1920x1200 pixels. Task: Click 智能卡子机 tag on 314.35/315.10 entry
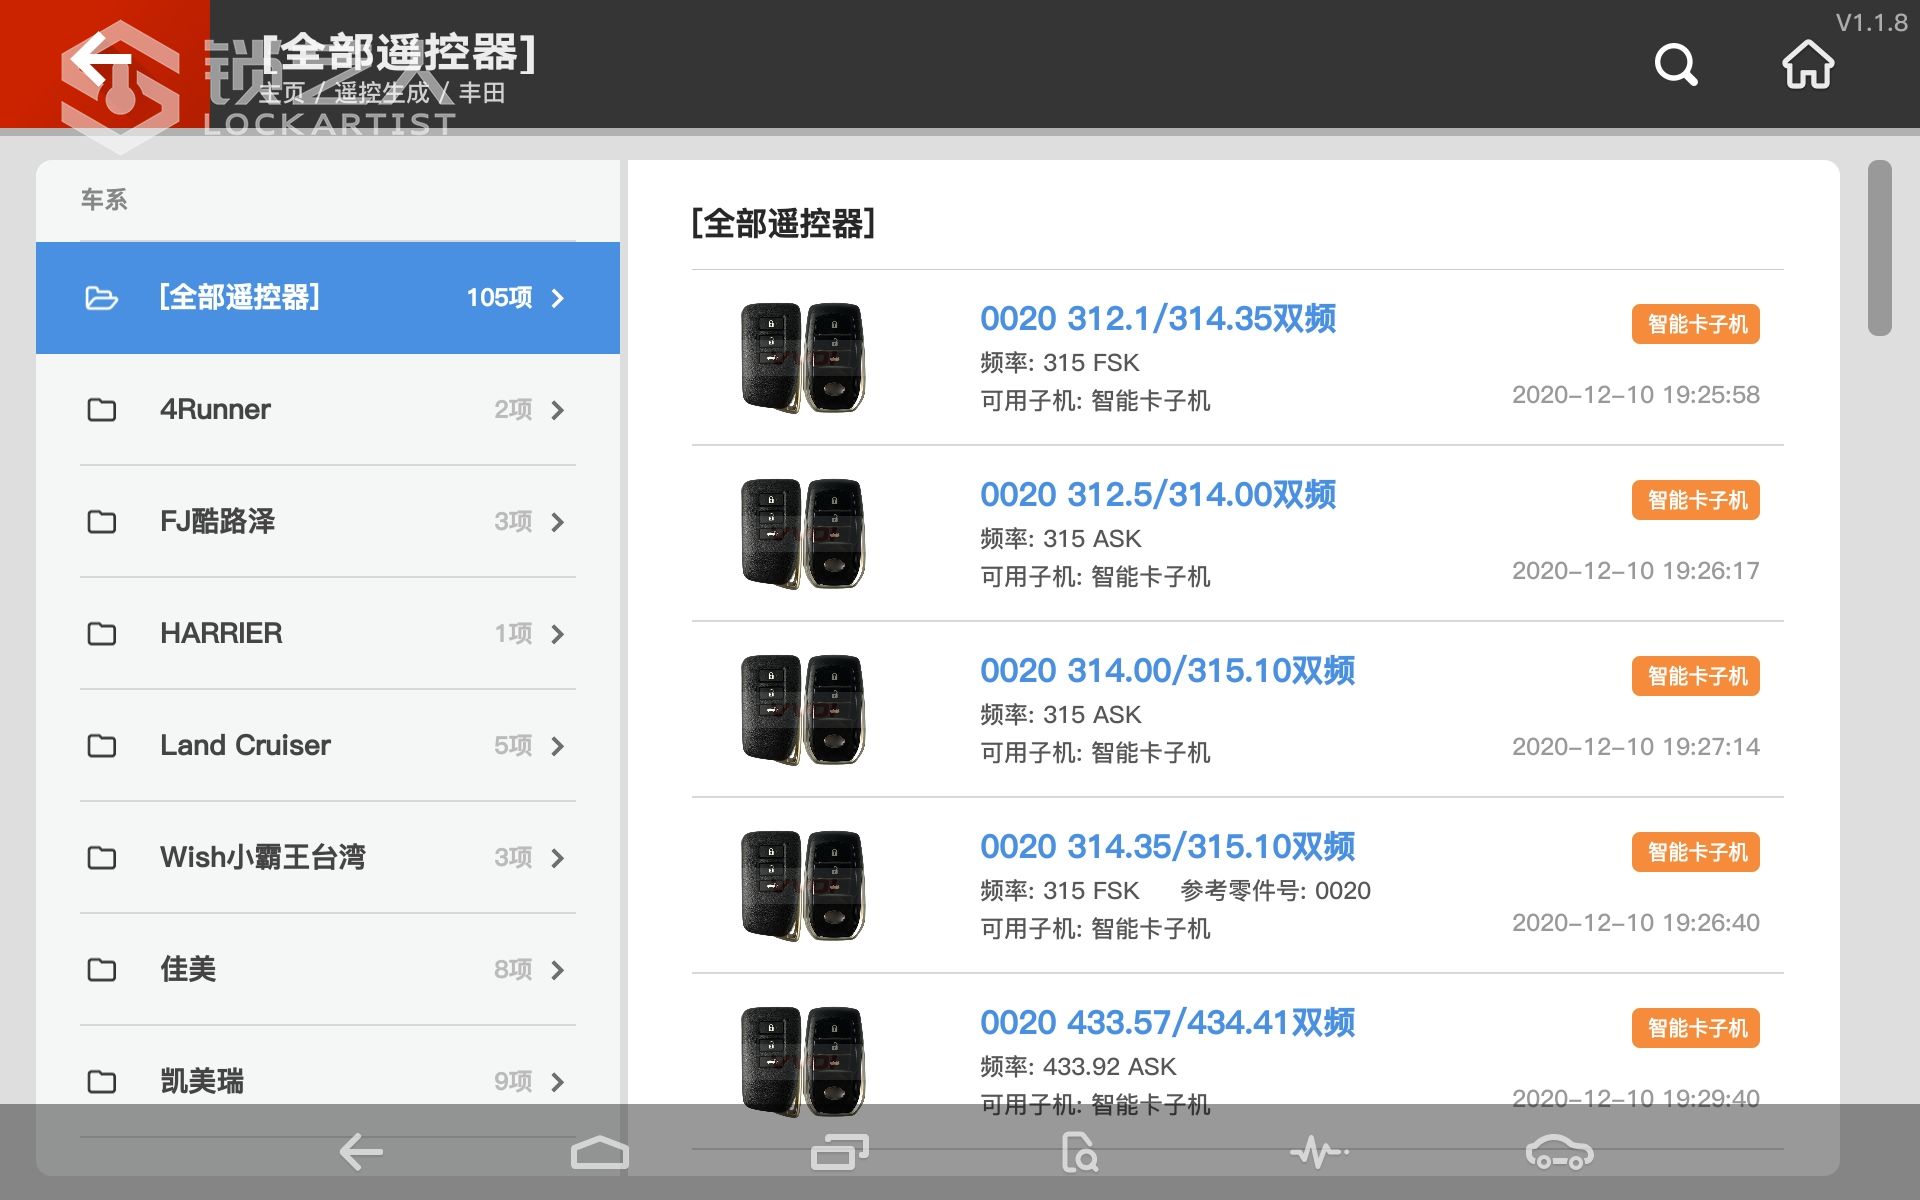1696,852
